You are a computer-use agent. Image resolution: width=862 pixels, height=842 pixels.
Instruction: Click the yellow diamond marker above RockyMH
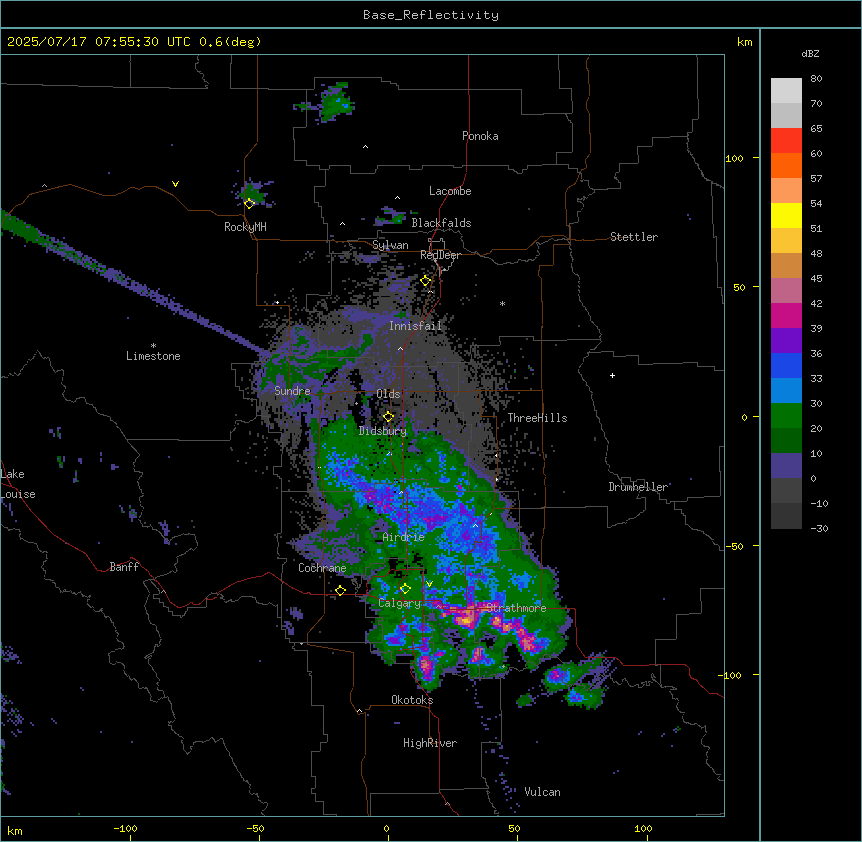[249, 204]
